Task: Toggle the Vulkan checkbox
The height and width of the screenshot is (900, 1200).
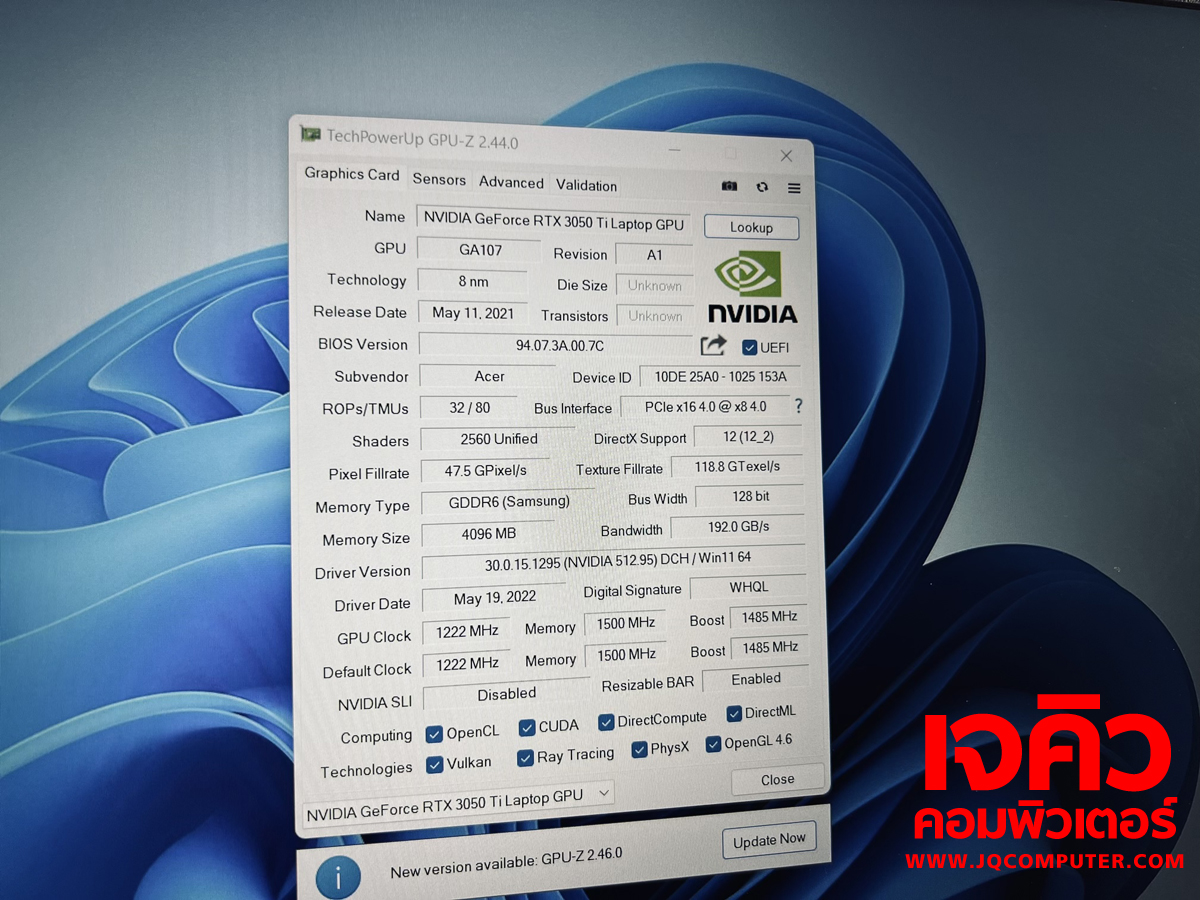Action: [x=434, y=764]
